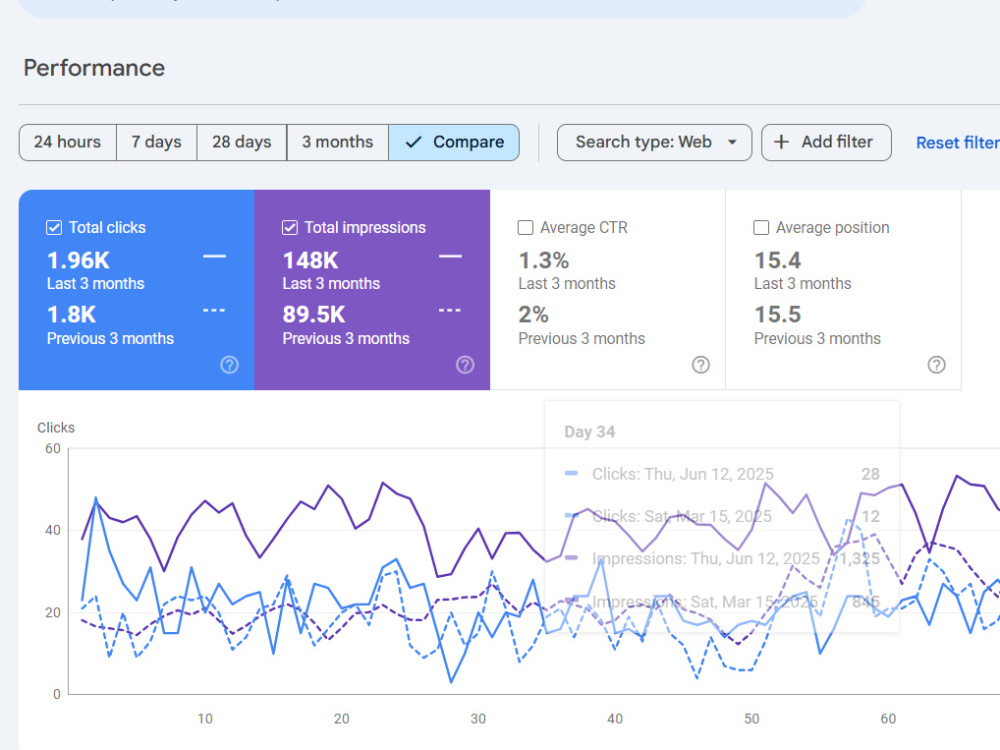Click the 148K total impressions value
This screenshot has height=750, width=1000.
pos(311,260)
